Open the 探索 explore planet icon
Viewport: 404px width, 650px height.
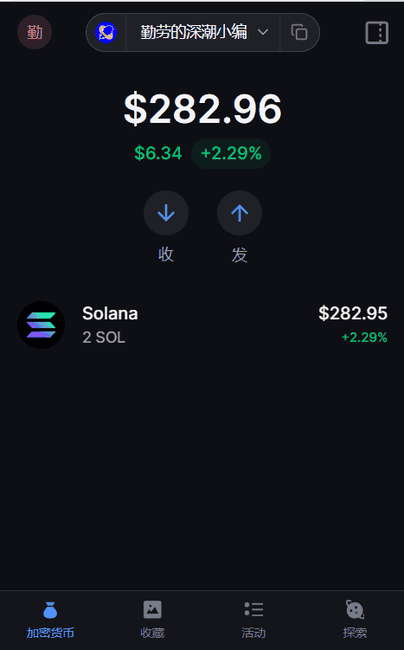pos(355,609)
